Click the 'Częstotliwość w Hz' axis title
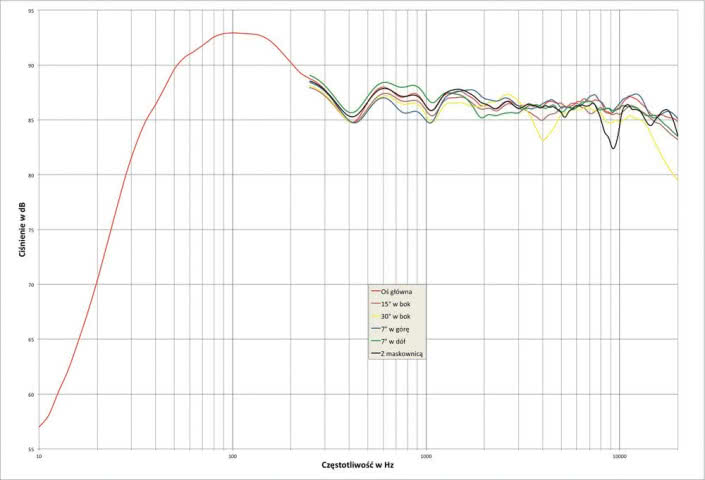The image size is (705, 480). (360, 465)
